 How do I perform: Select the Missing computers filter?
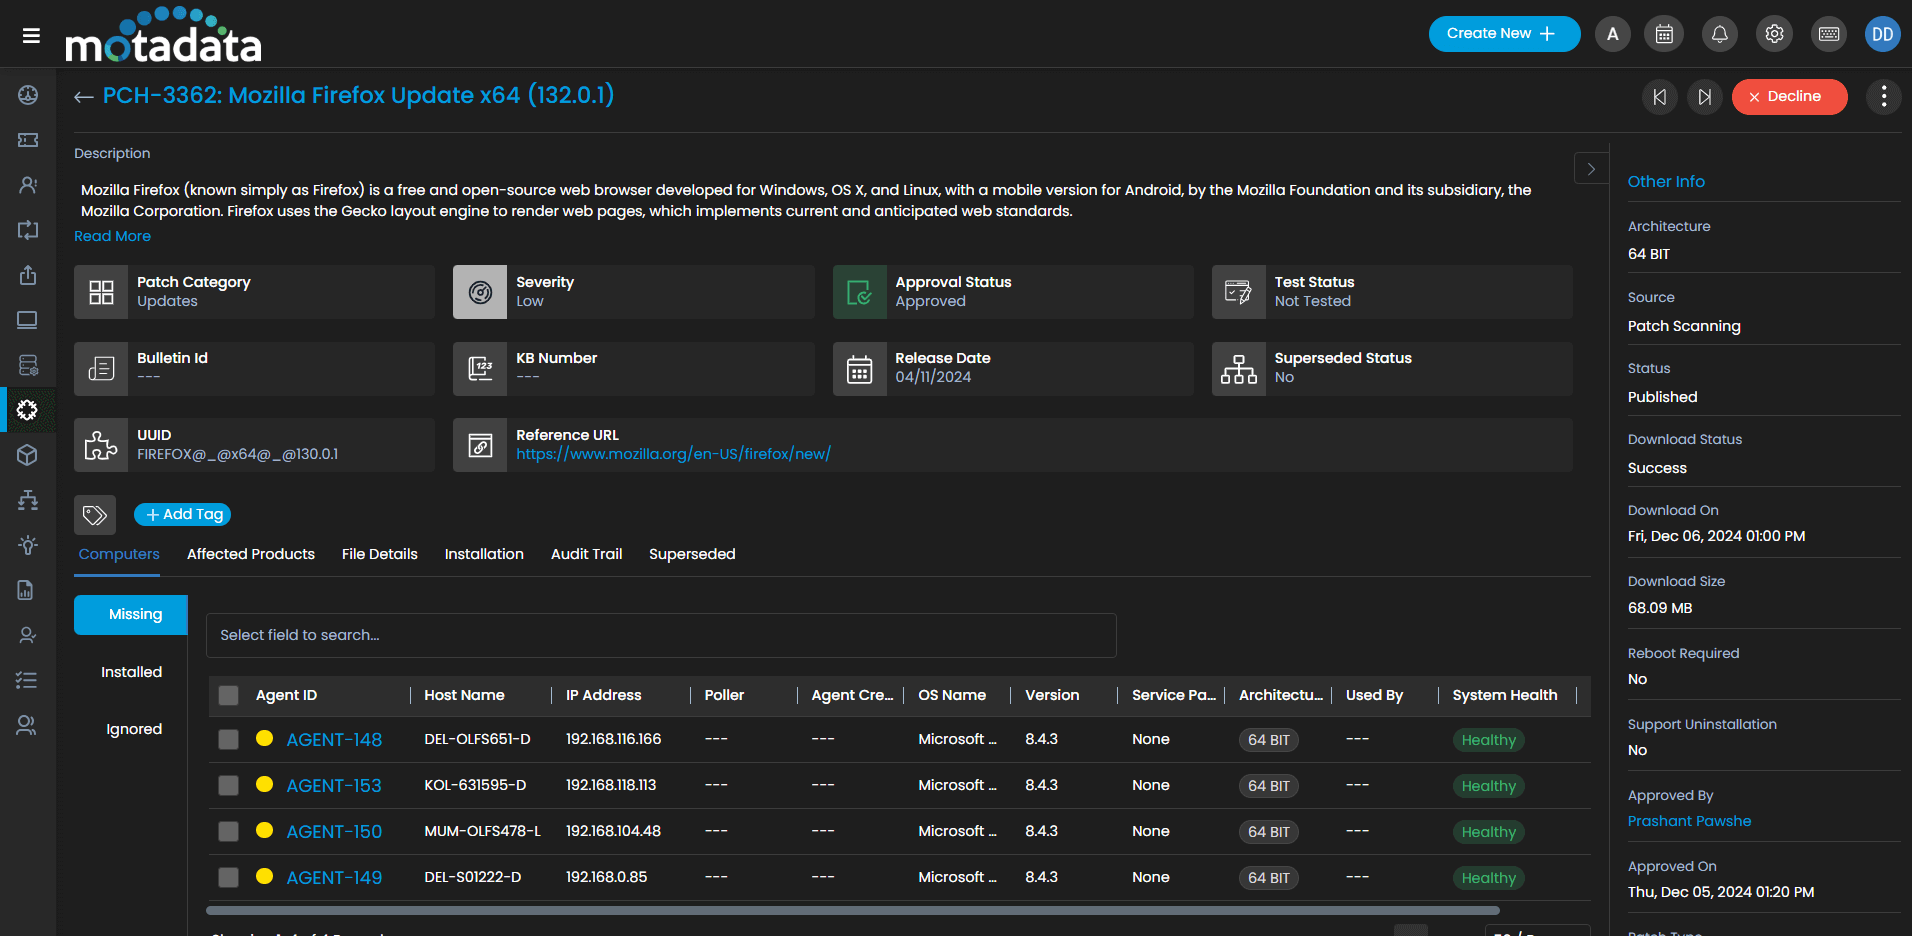pyautogui.click(x=131, y=615)
